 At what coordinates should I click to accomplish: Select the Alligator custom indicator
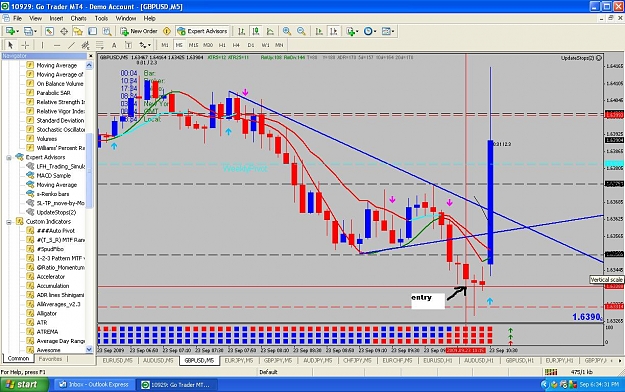pos(47,313)
